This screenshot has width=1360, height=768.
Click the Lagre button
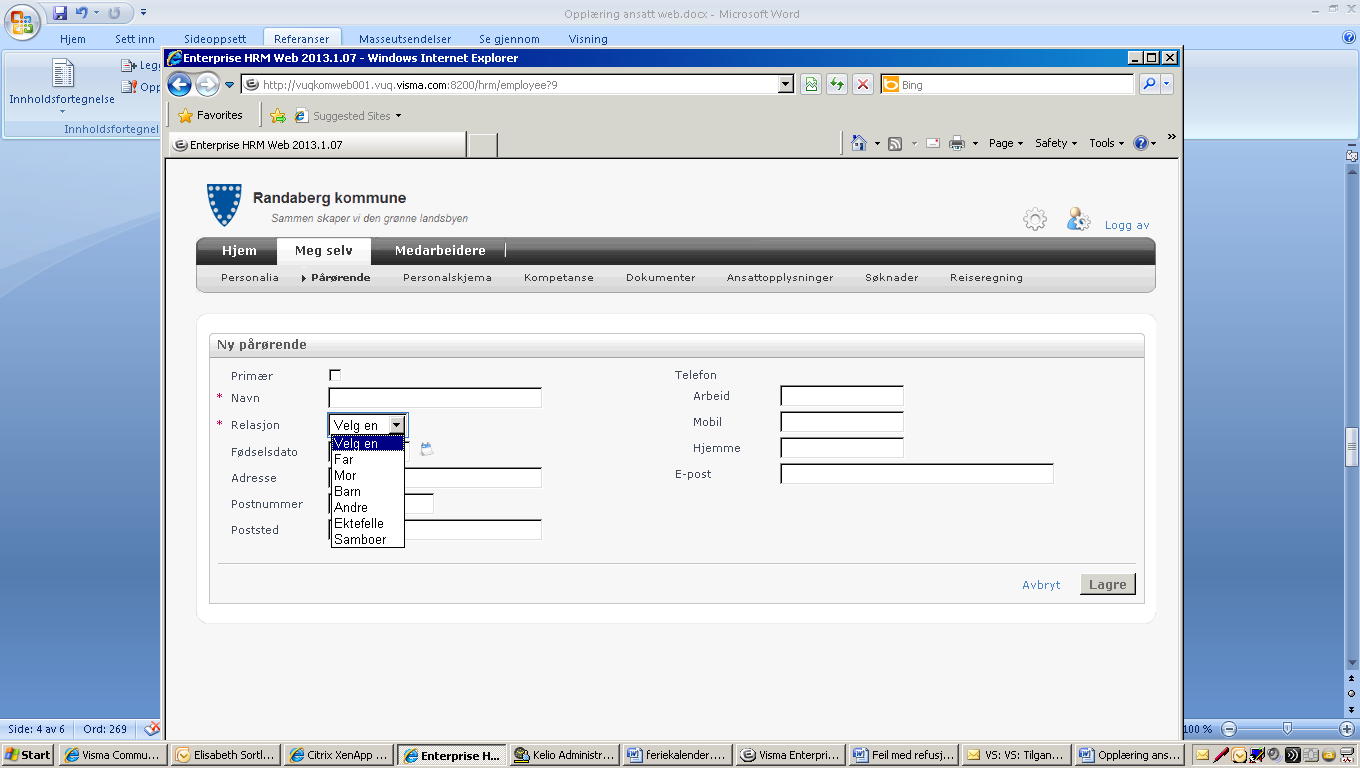(x=1108, y=585)
